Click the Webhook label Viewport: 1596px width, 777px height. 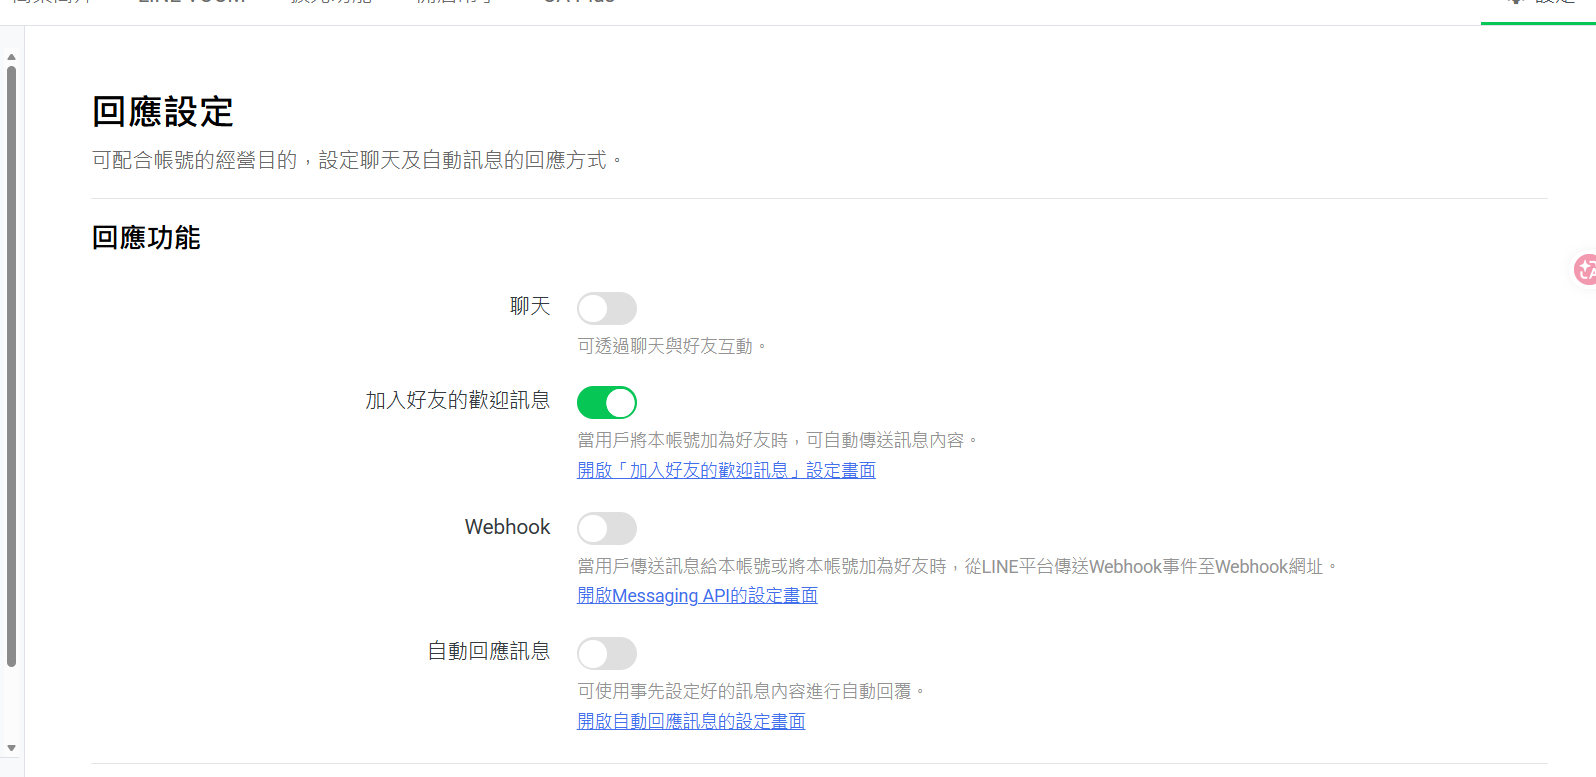(x=508, y=527)
